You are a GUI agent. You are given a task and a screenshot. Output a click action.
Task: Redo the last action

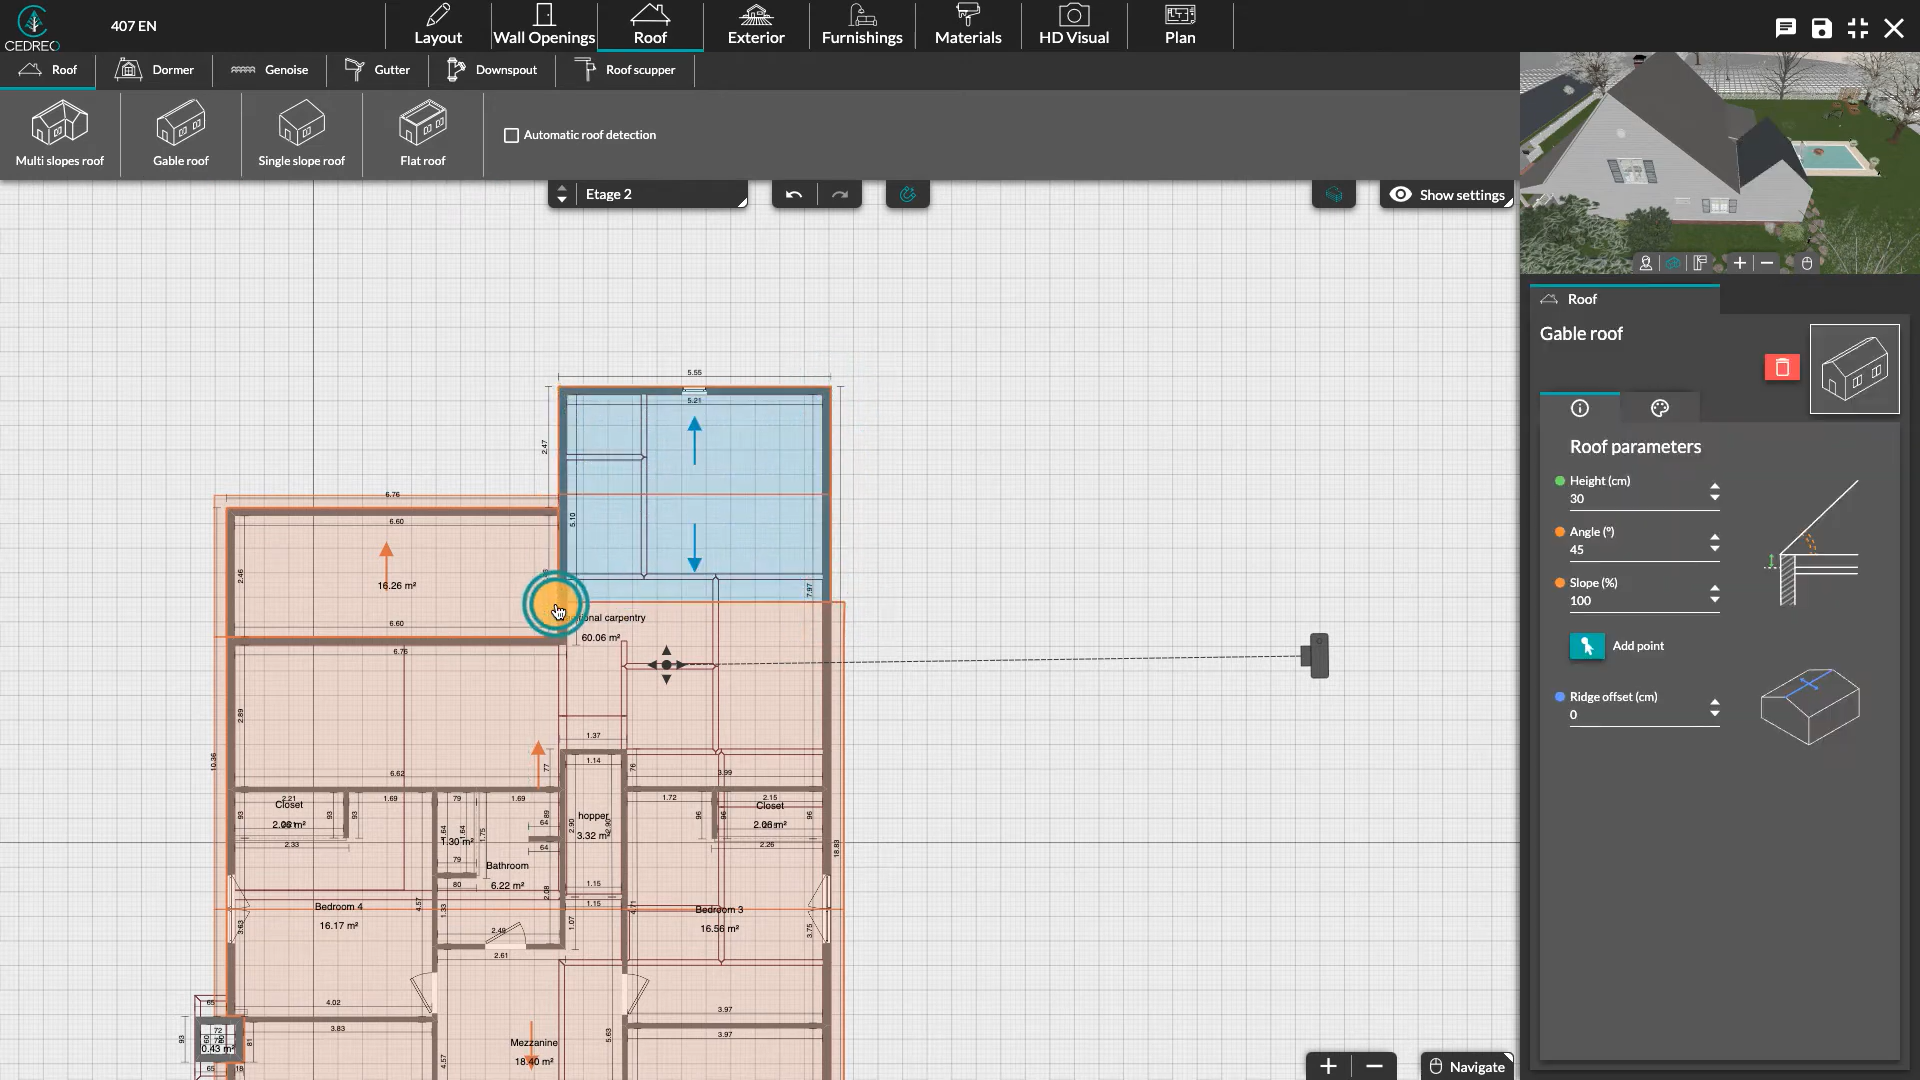pyautogui.click(x=840, y=194)
